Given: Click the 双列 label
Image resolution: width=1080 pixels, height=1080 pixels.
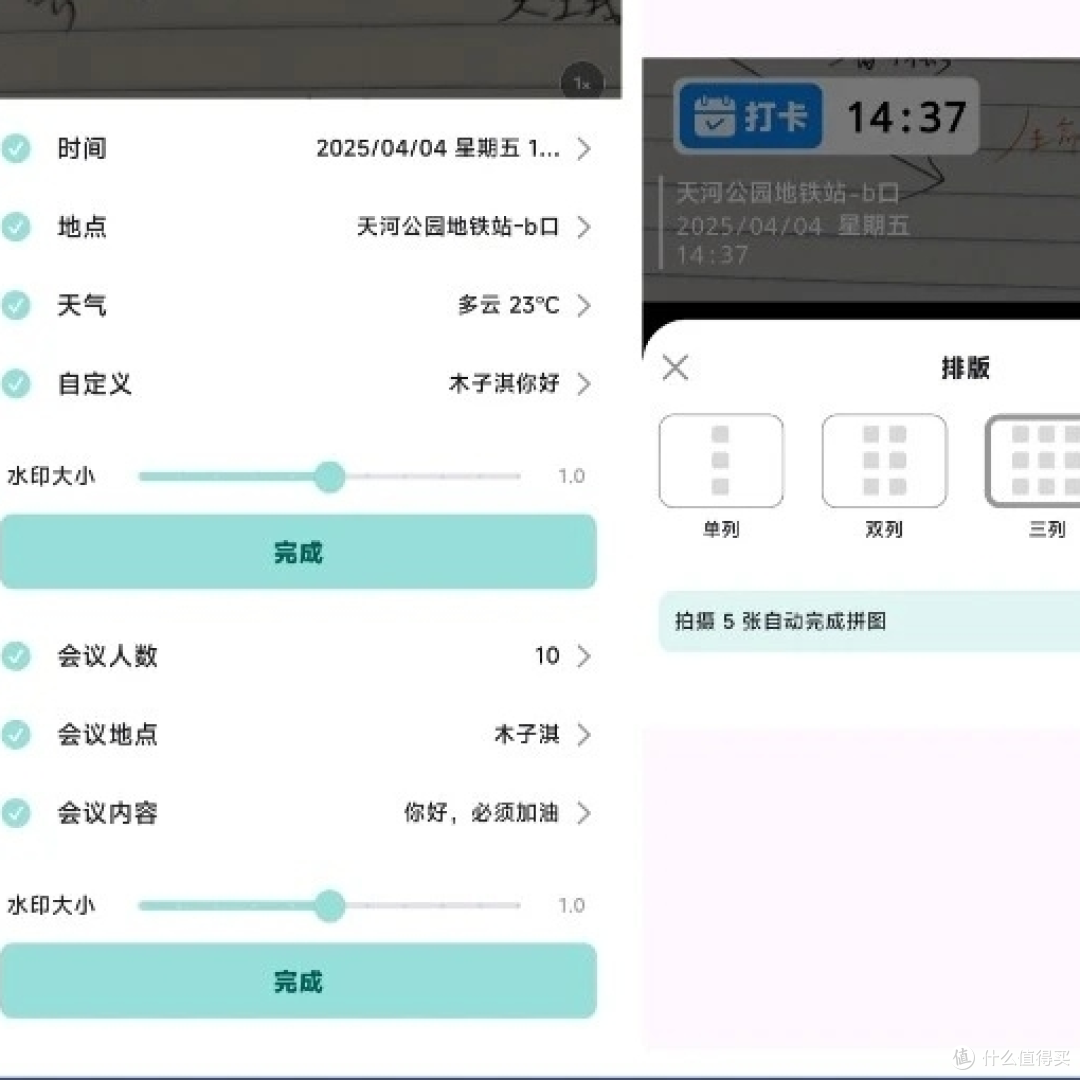Looking at the screenshot, I should (884, 530).
